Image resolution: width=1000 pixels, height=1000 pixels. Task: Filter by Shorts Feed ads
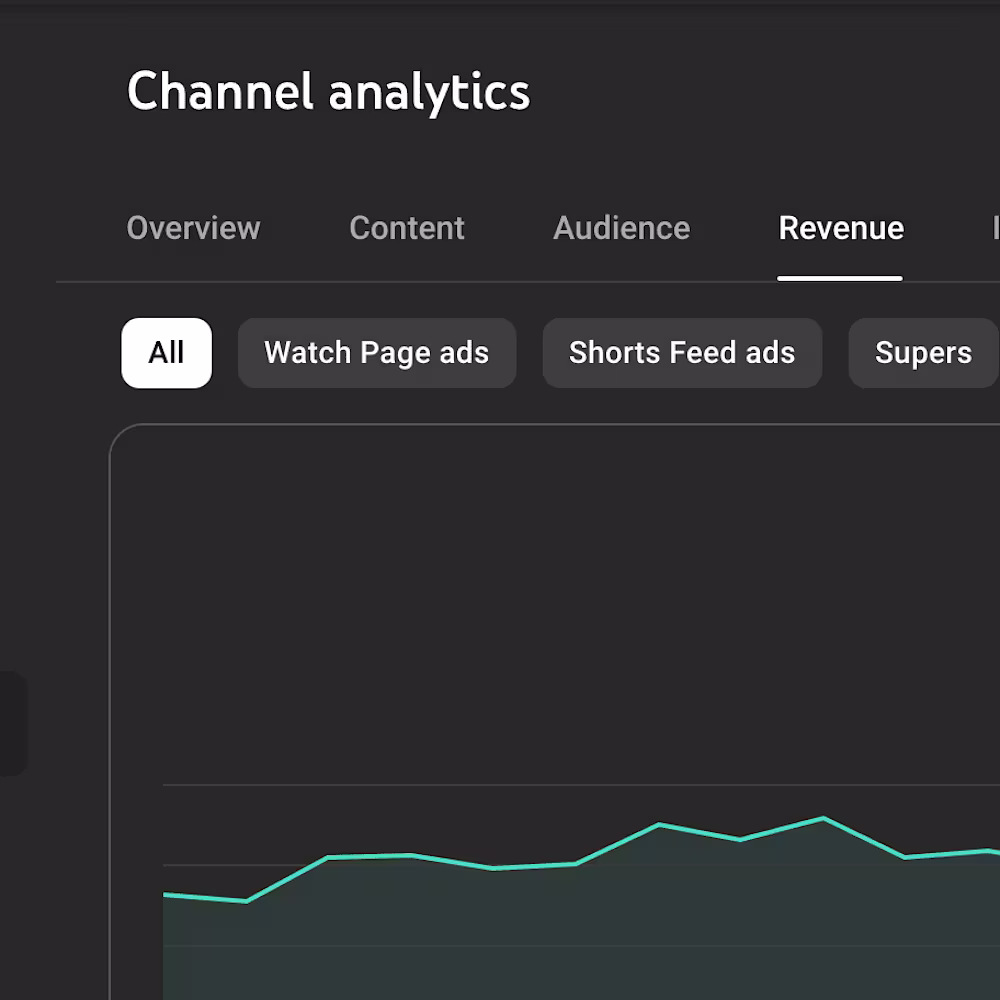pos(682,353)
